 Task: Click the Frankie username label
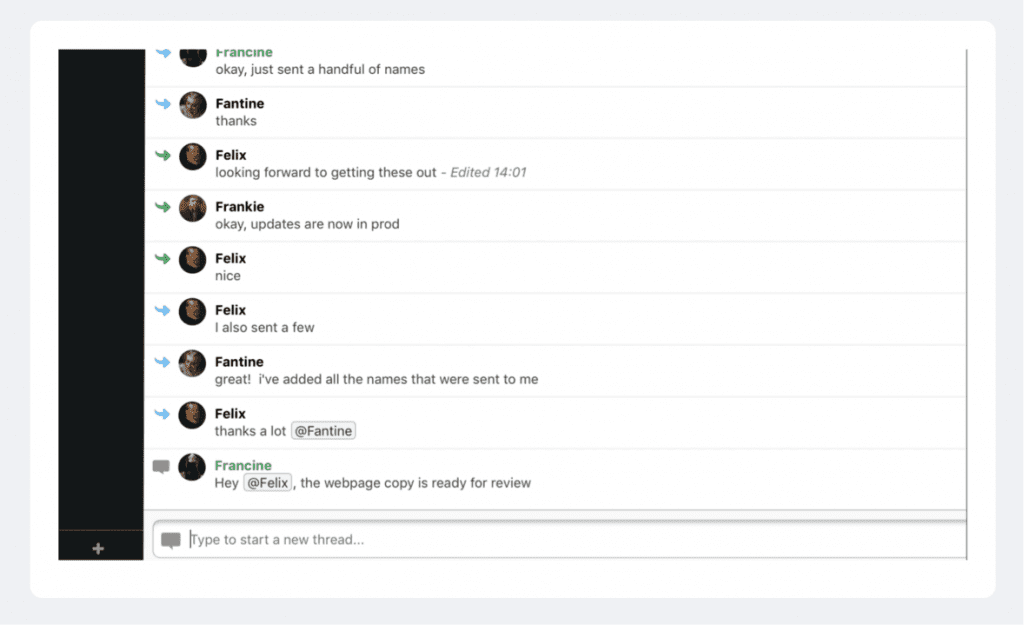(240, 206)
